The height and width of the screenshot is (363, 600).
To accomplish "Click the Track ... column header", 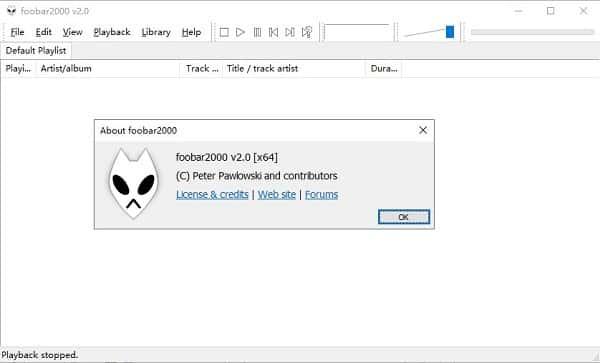I will (201, 68).
